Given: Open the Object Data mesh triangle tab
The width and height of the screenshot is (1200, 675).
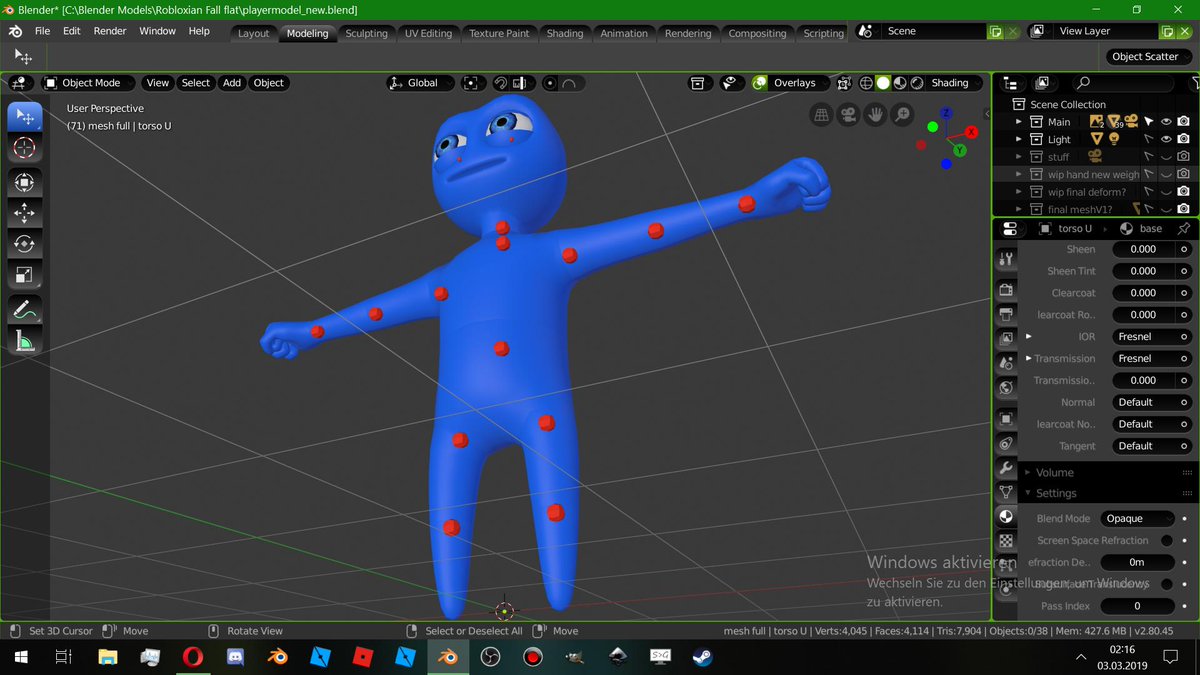Looking at the screenshot, I should point(1006,491).
